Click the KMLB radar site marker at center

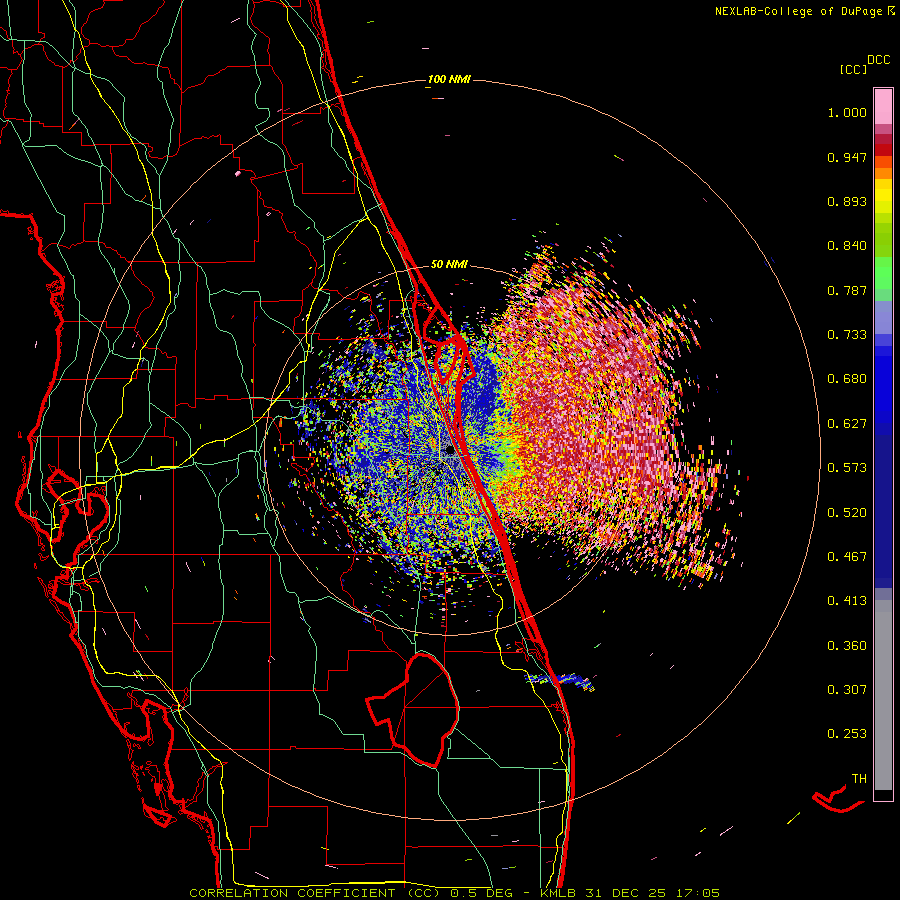(x=450, y=451)
